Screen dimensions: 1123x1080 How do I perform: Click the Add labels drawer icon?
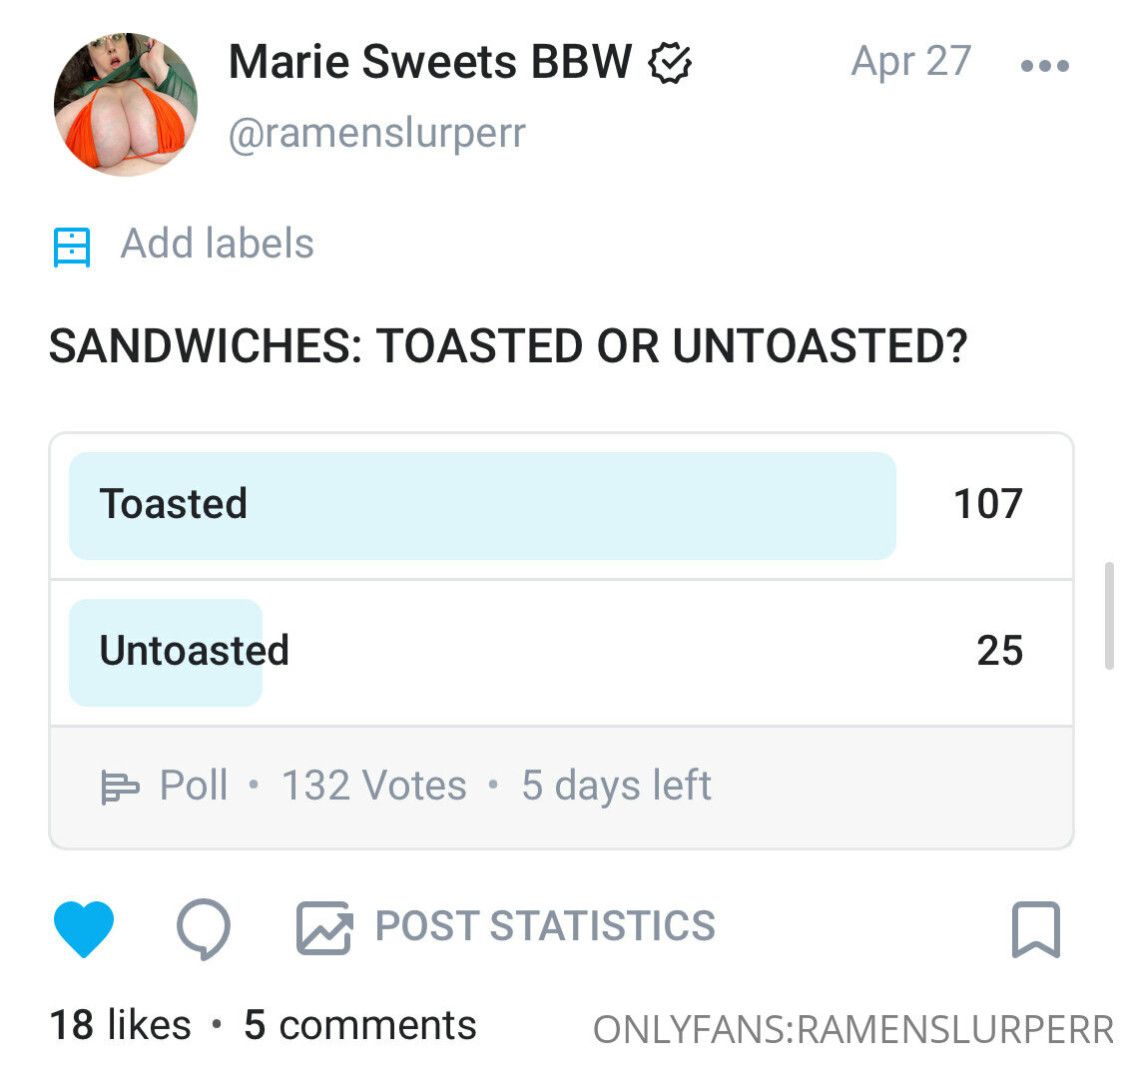(72, 246)
